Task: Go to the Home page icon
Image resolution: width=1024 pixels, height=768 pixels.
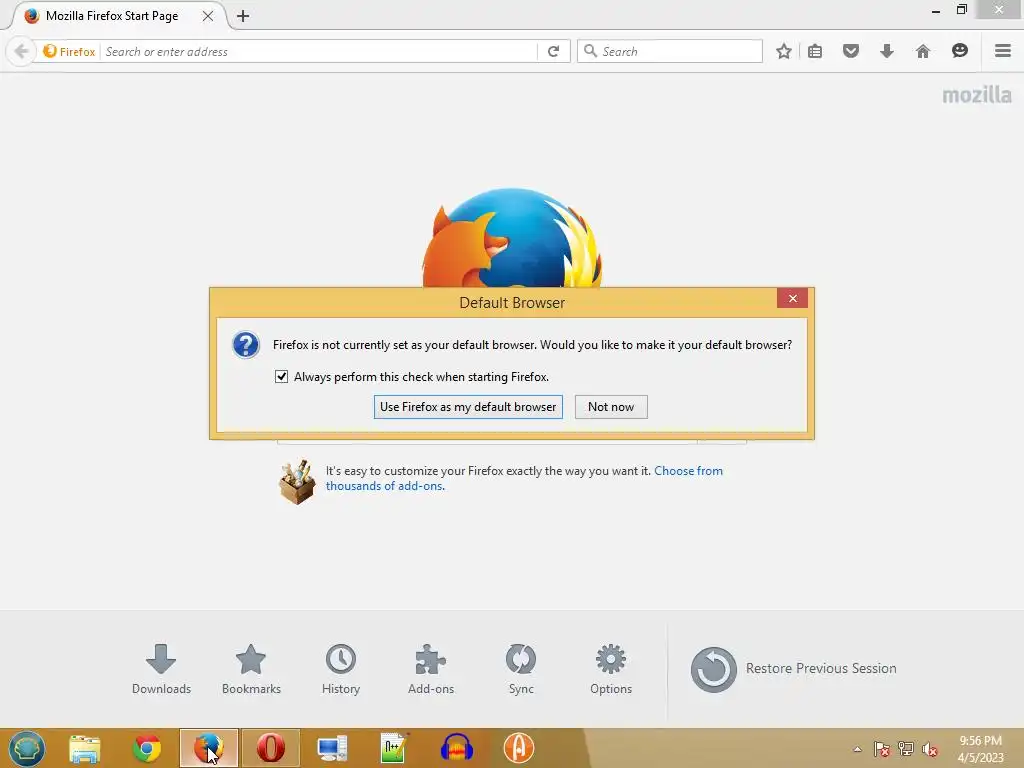Action: pyautogui.click(x=922, y=51)
